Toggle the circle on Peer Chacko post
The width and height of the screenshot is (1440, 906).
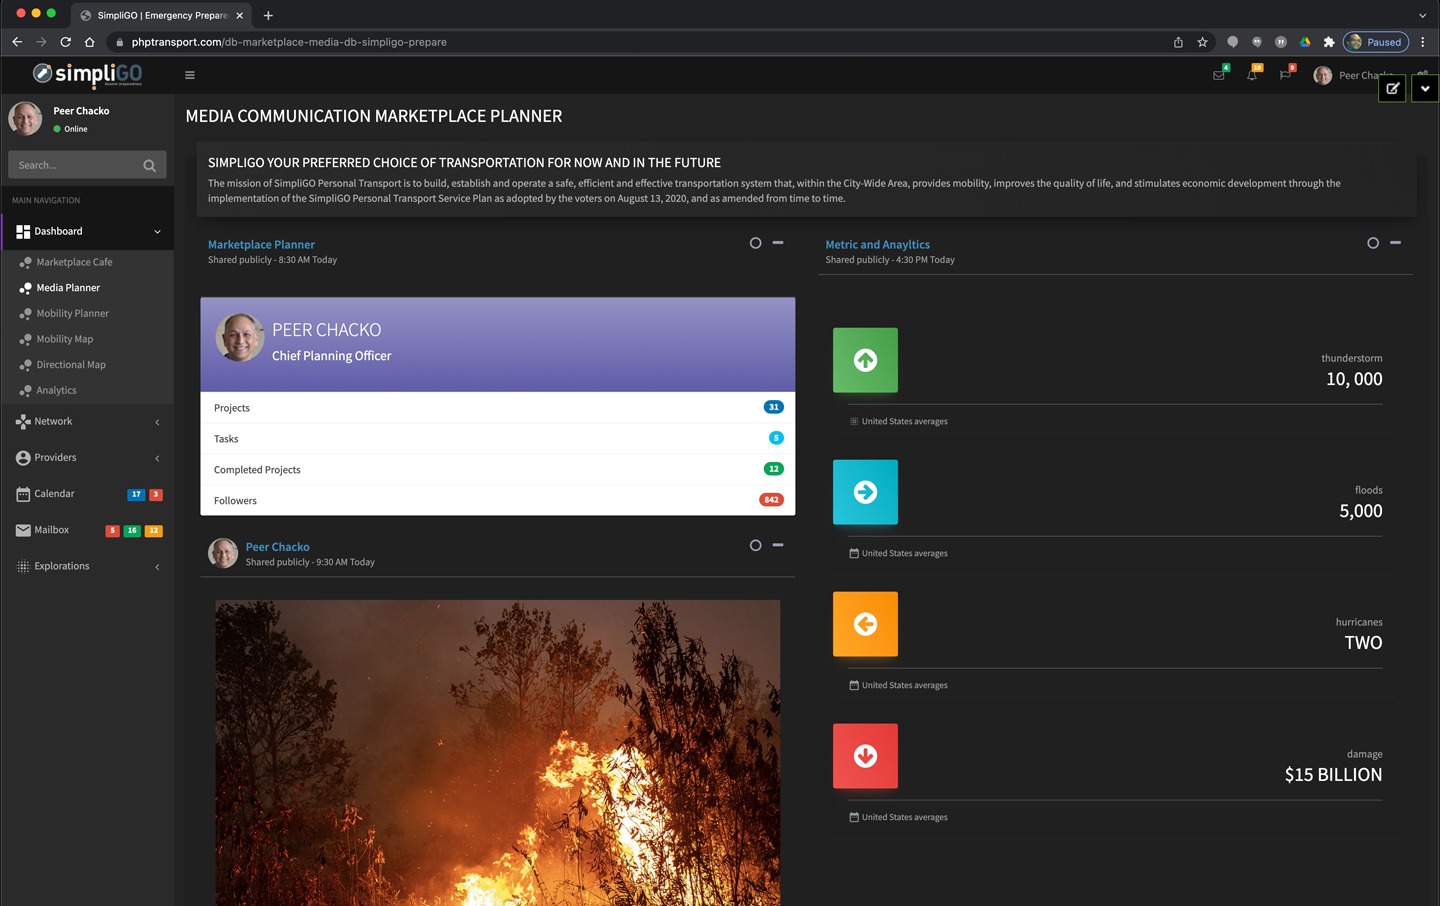pos(756,545)
